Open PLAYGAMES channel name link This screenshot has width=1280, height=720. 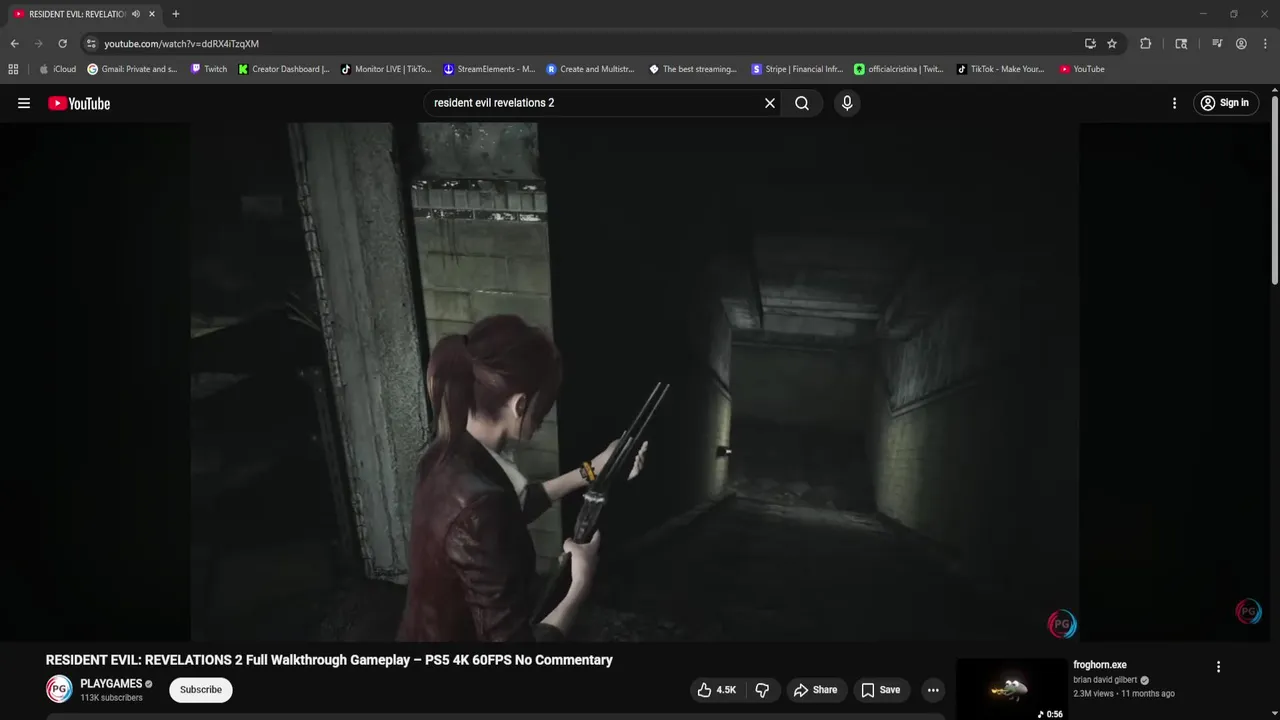click(x=111, y=684)
